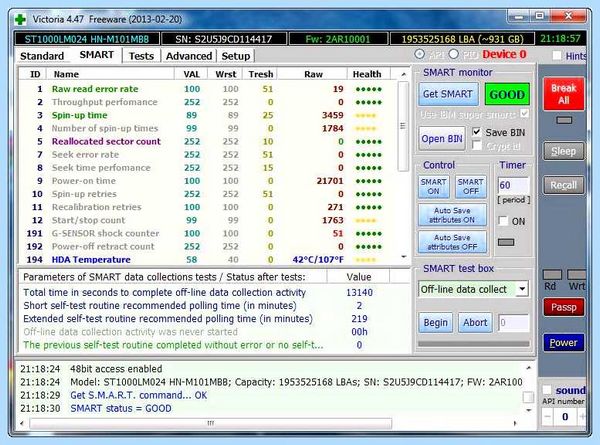Click SMART attribute list down arrow
Viewport: 600px width, 445px height.
[x=404, y=257]
